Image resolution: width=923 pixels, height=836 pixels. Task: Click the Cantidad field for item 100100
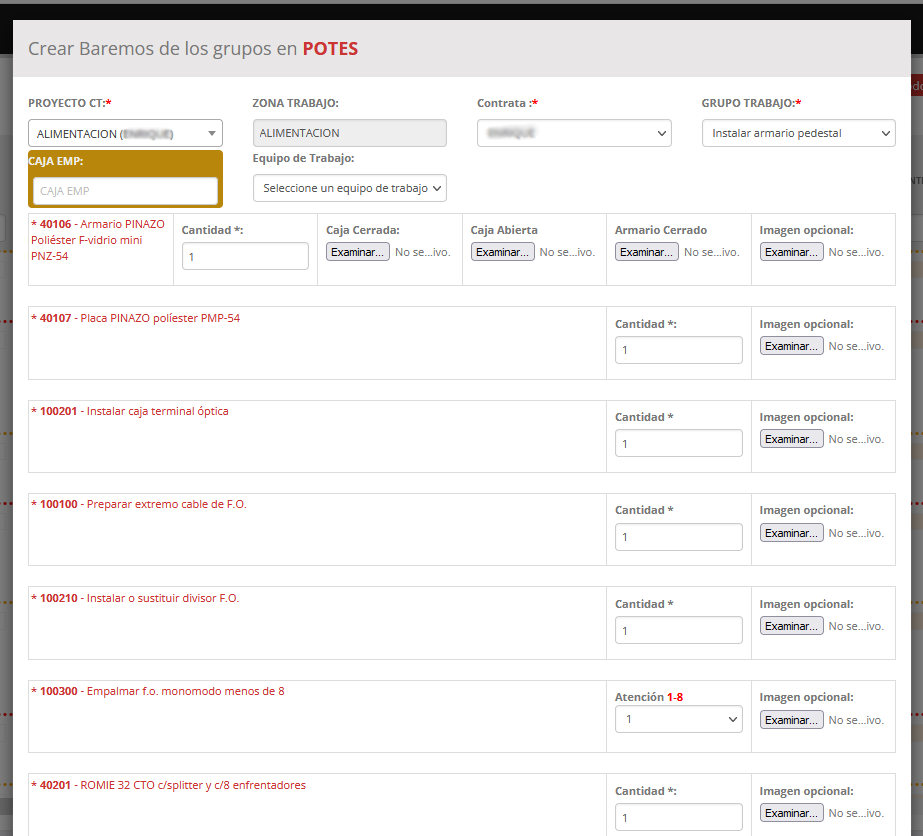pyautogui.click(x=679, y=537)
